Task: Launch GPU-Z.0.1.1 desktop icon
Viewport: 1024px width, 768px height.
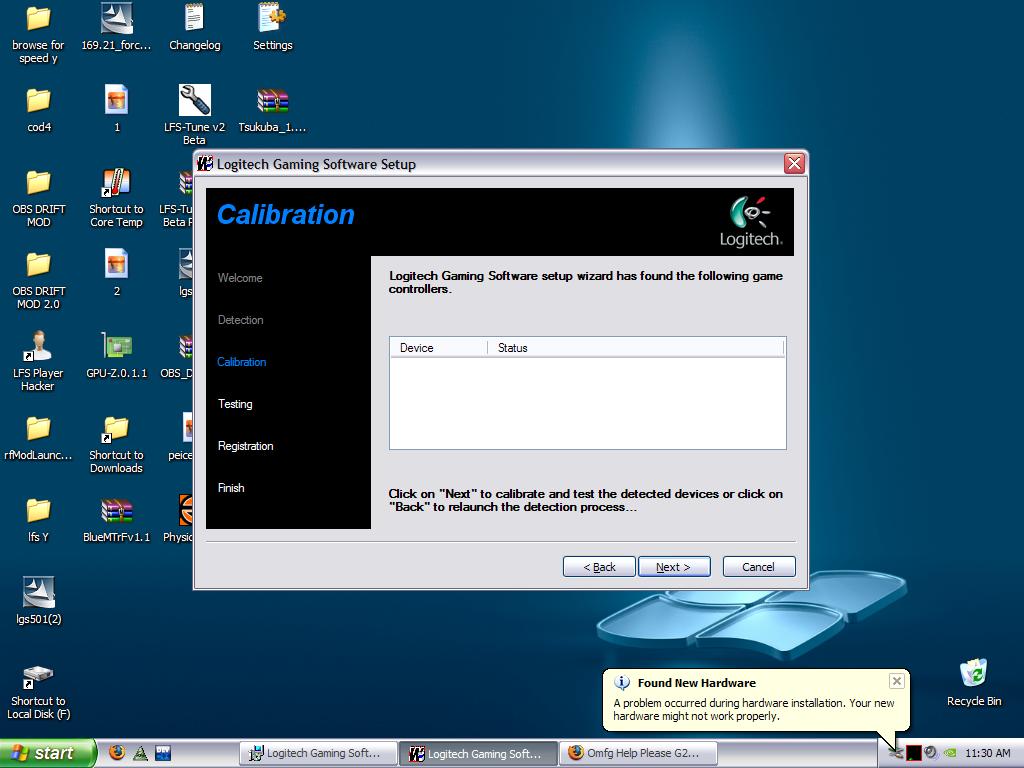Action: tap(116, 356)
